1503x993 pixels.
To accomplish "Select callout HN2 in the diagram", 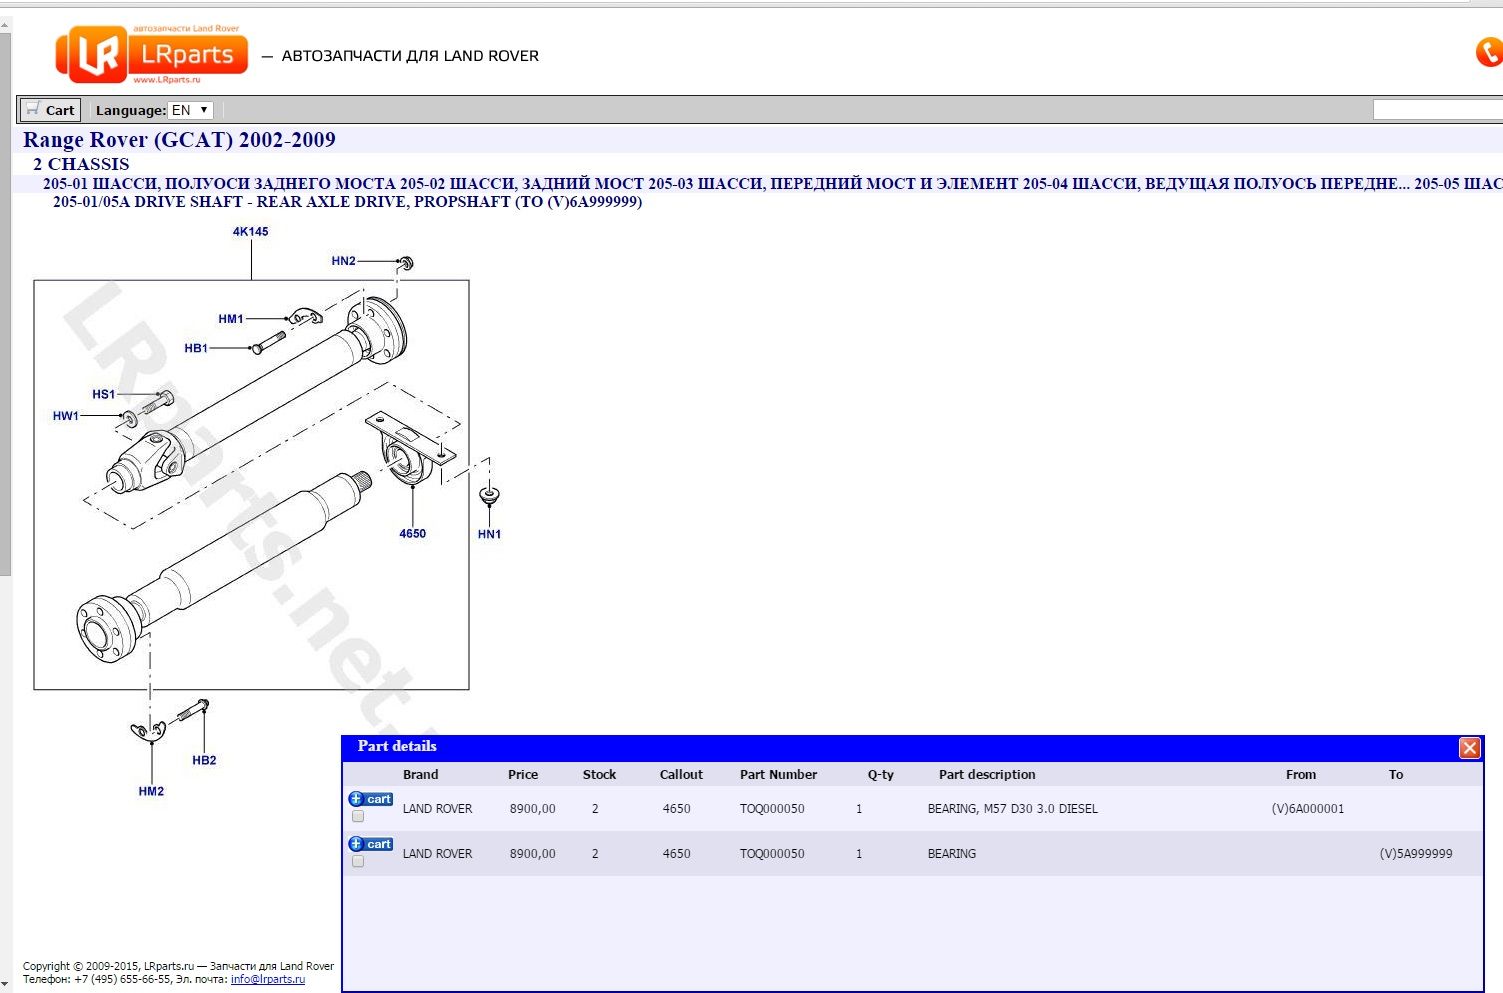I will pos(343,261).
